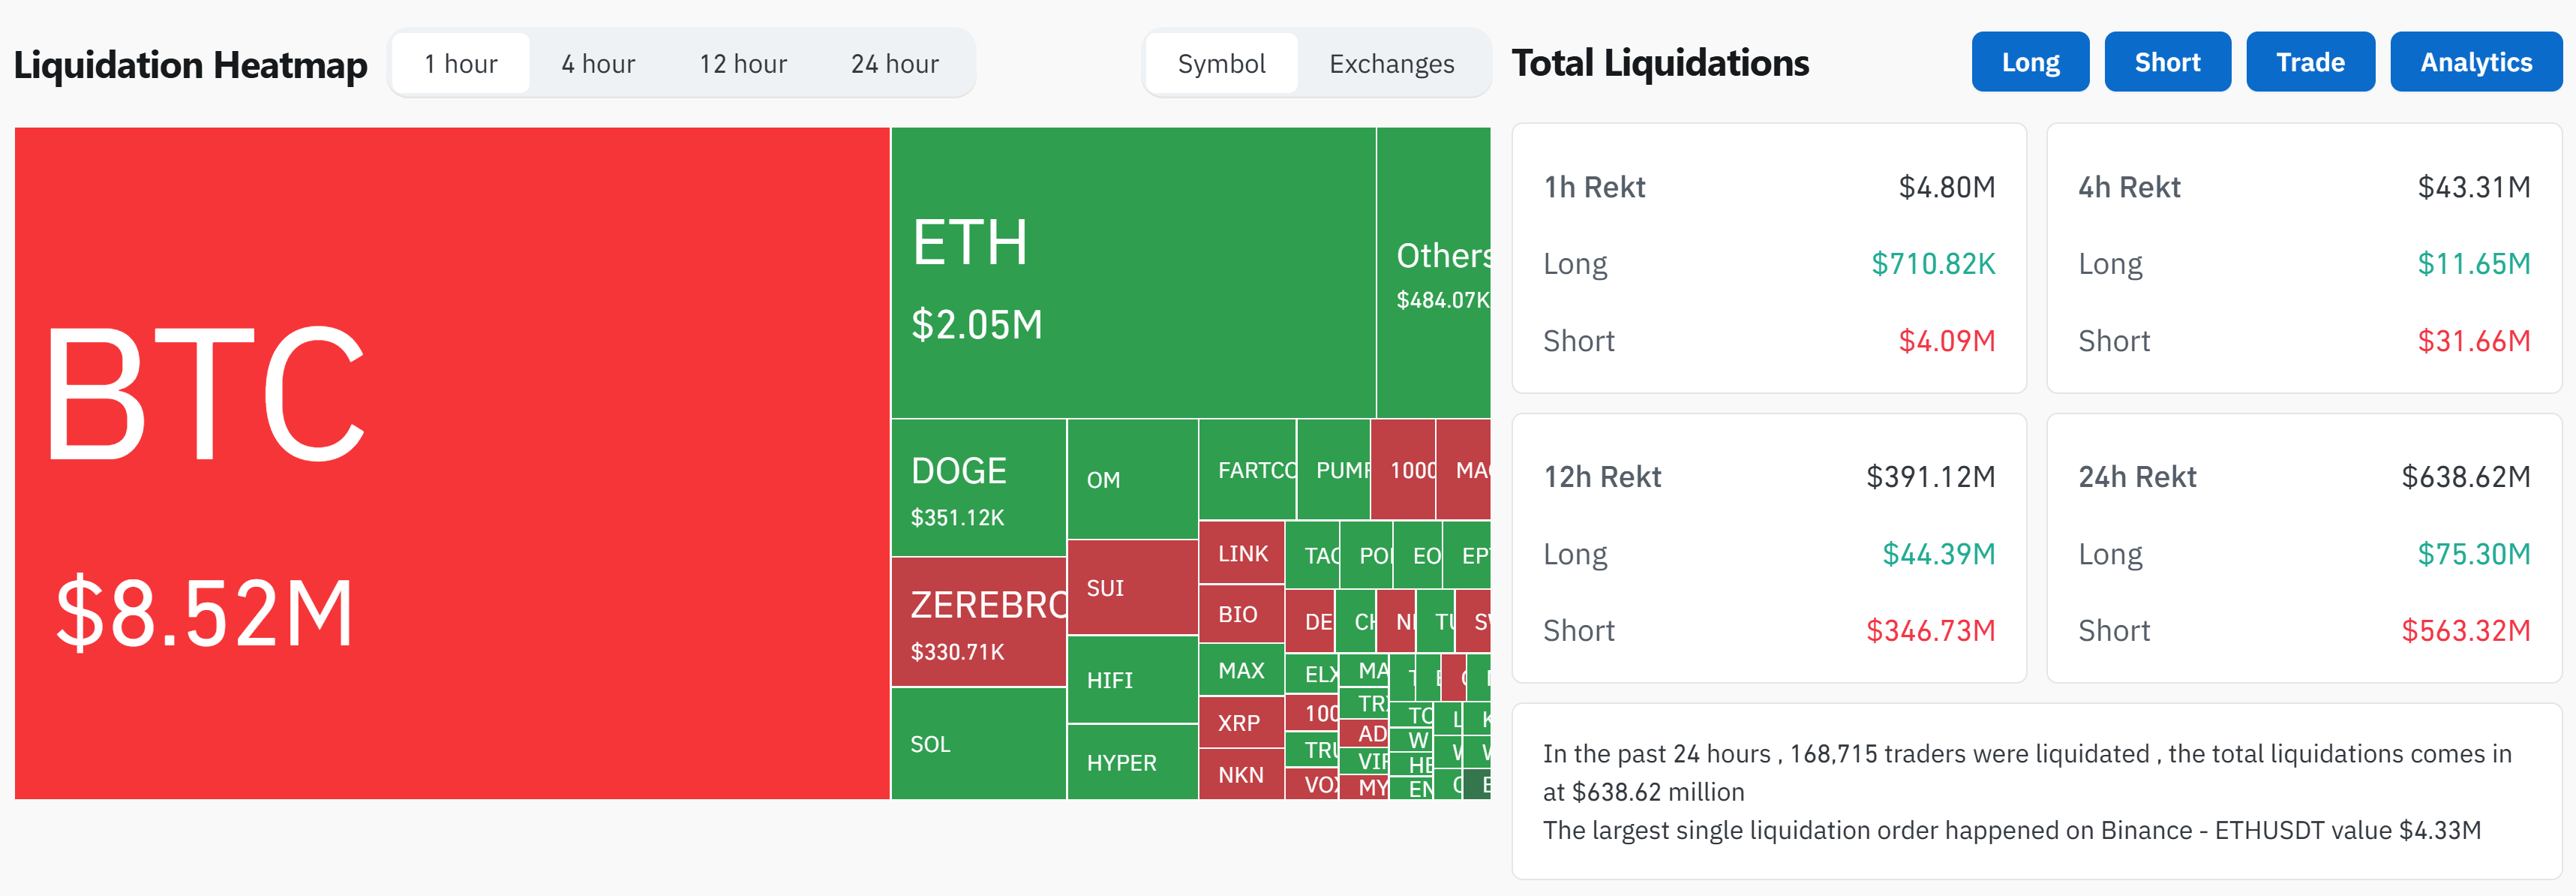
Task: Select the ETH tile on the heatmap
Action: 1130,270
